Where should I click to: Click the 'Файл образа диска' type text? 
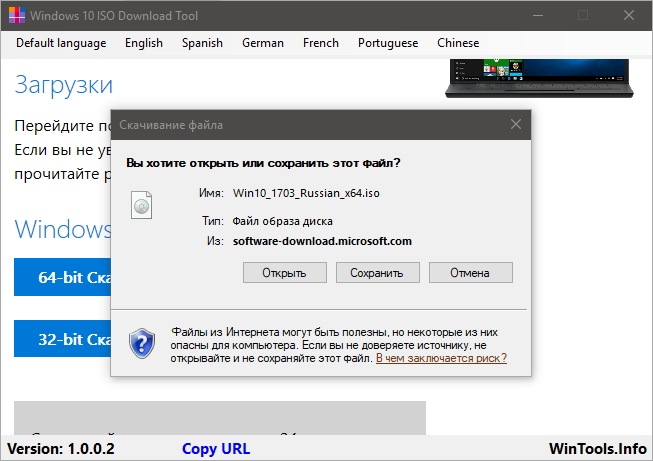[x=282, y=221]
